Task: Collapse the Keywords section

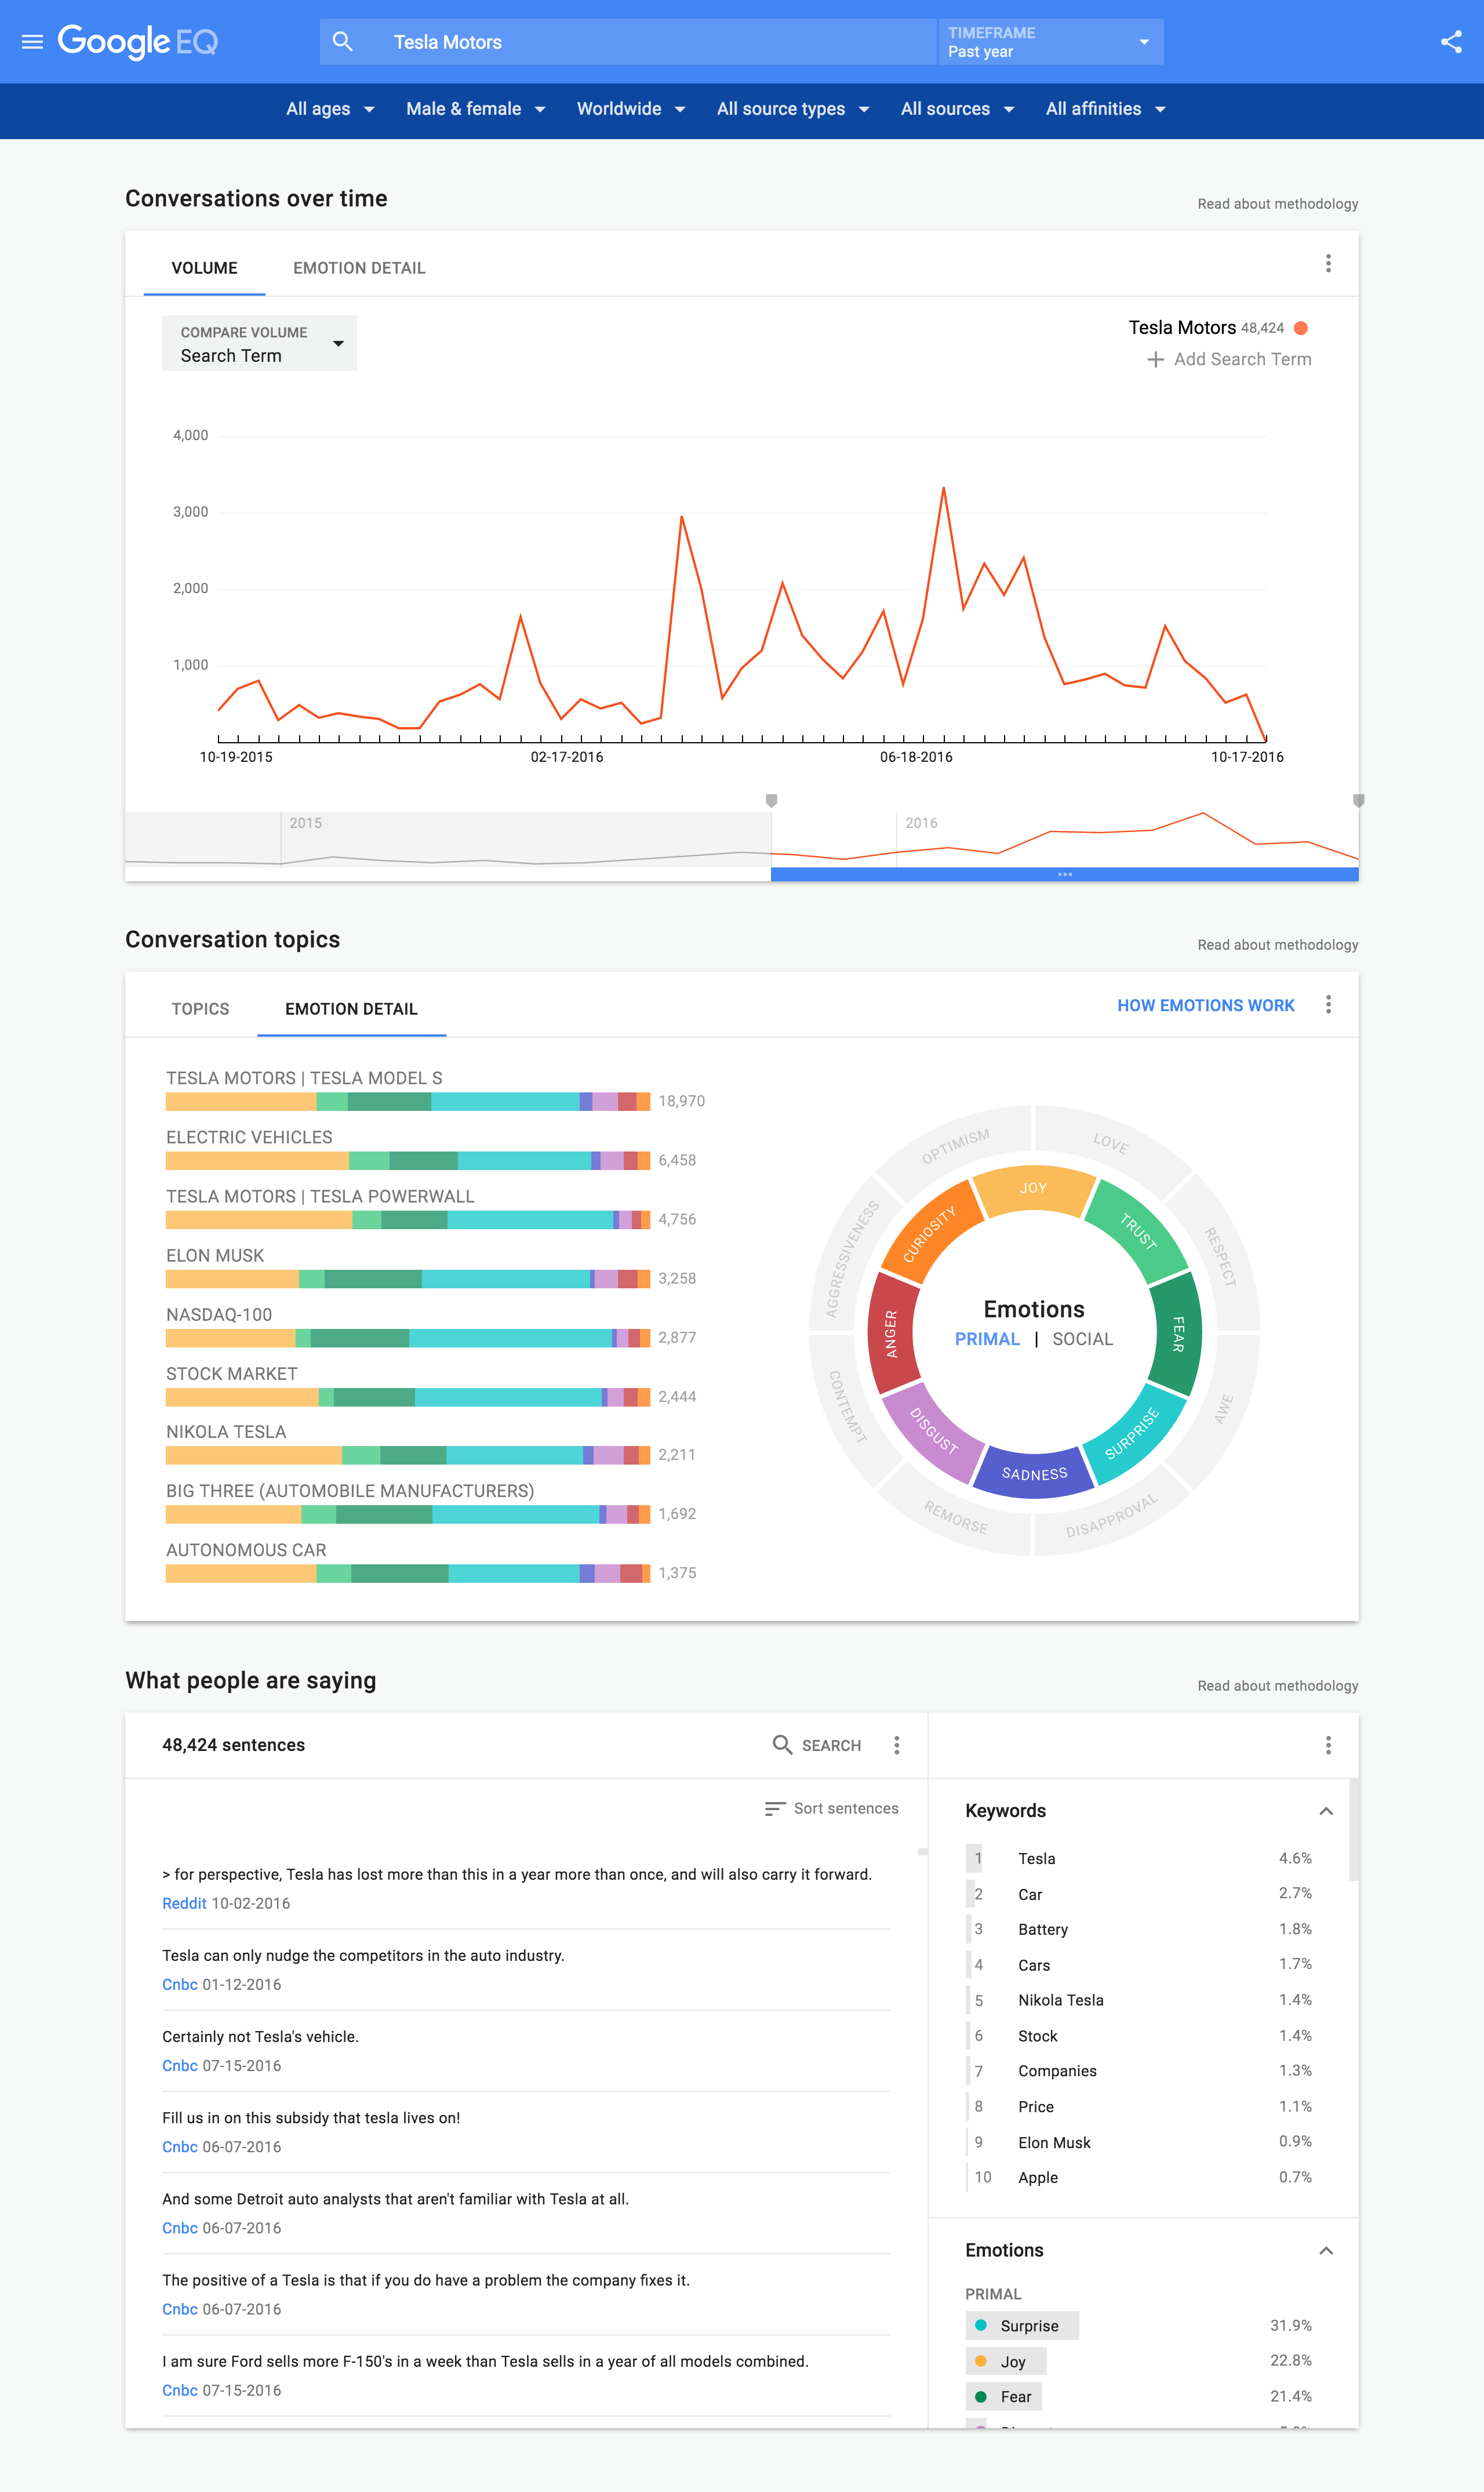Action: [x=1326, y=1811]
